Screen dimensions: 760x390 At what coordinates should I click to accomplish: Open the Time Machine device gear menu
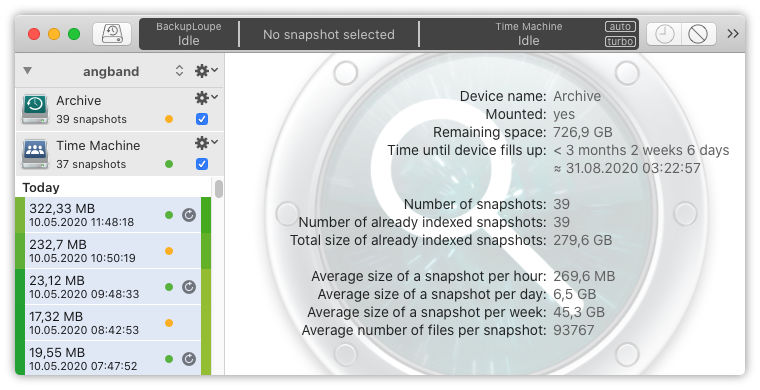pos(206,143)
